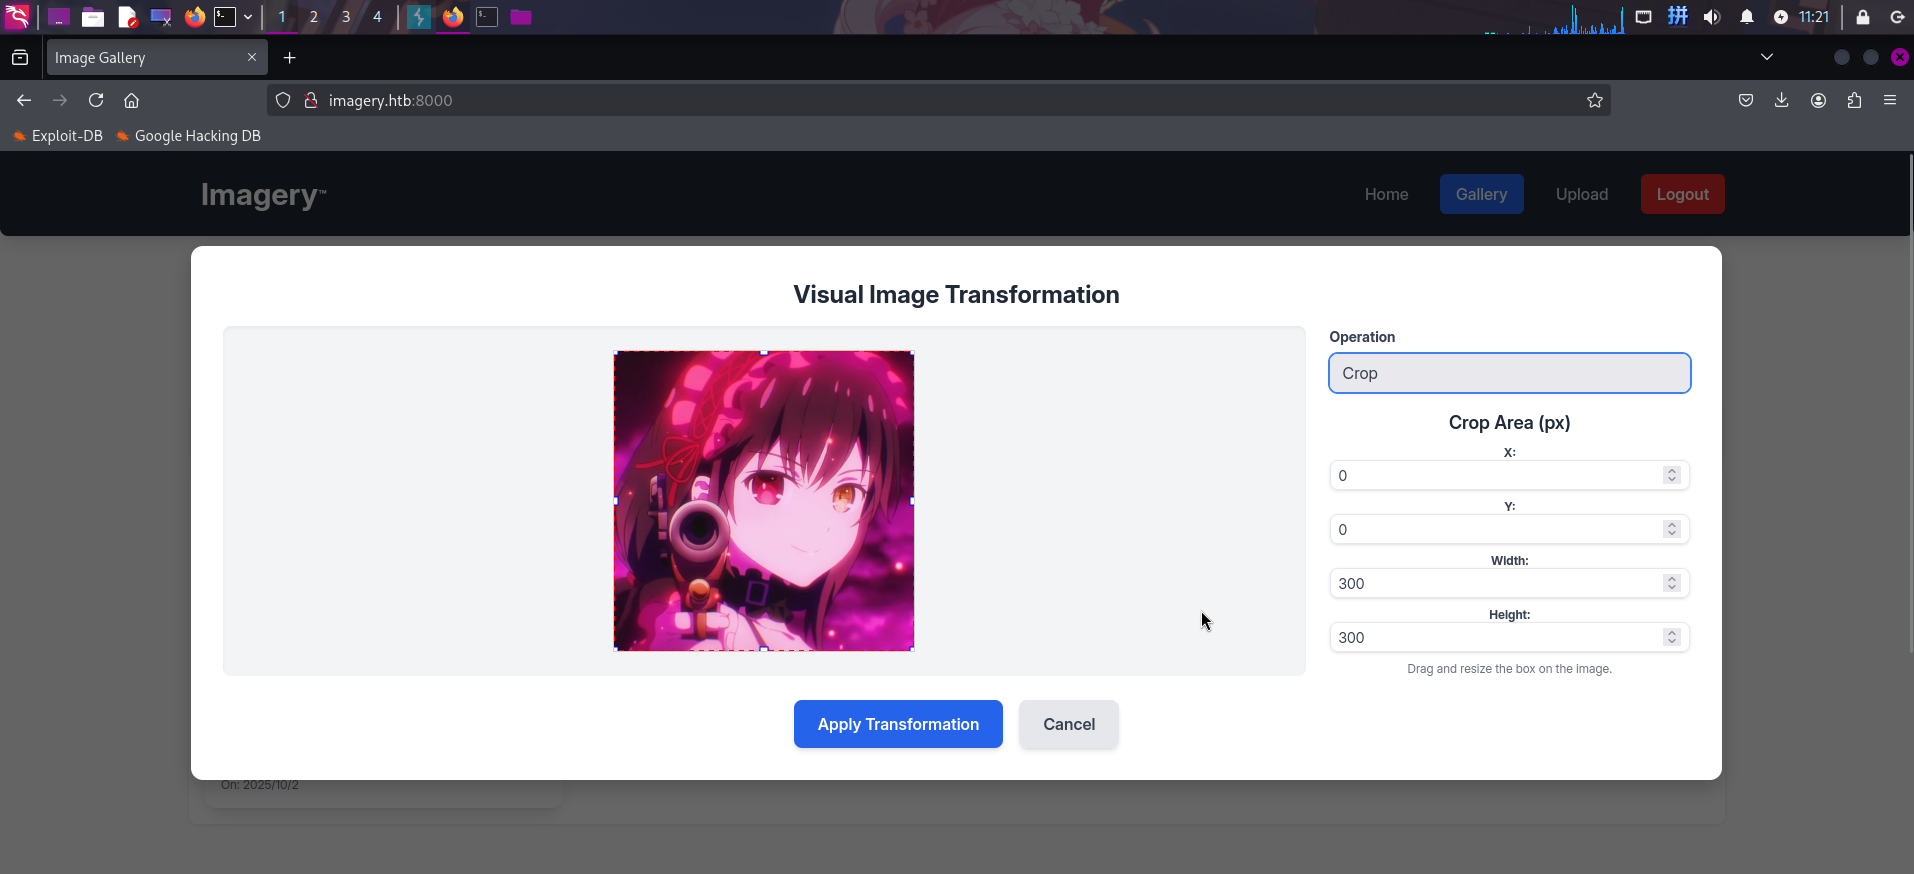Open a new browser tab

click(290, 58)
